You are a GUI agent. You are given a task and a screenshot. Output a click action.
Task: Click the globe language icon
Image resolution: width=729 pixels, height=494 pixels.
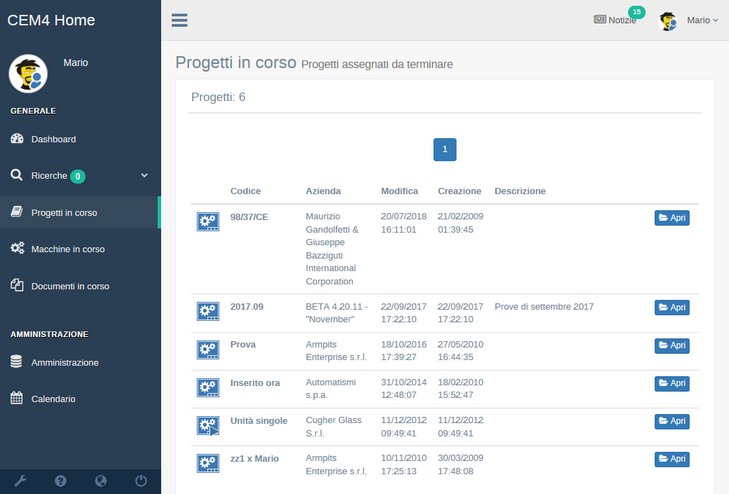[100, 481]
